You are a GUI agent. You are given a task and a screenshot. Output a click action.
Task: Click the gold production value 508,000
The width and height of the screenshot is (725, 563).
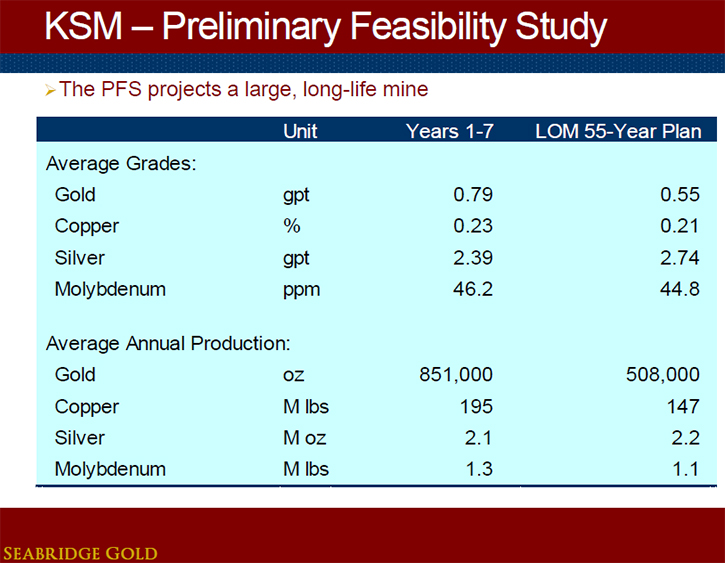[663, 375]
